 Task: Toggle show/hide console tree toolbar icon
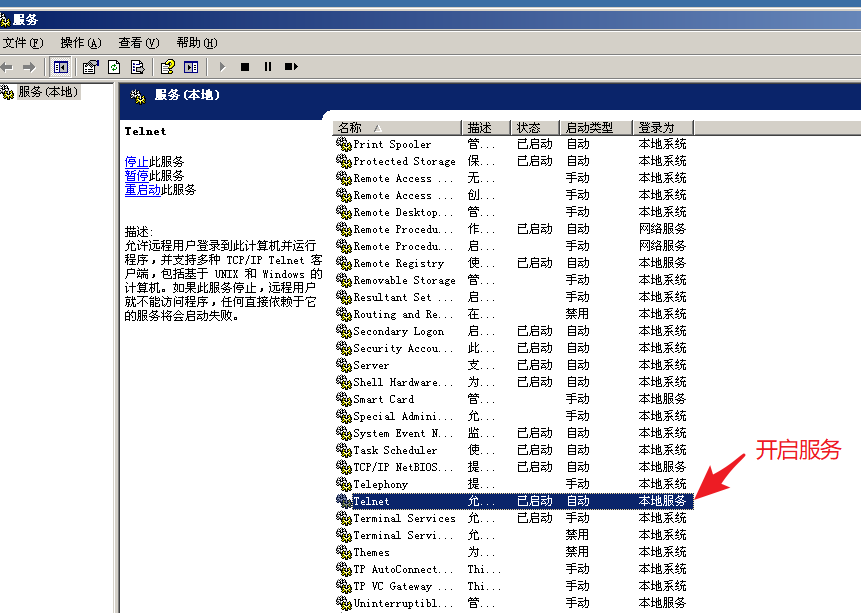[60, 67]
